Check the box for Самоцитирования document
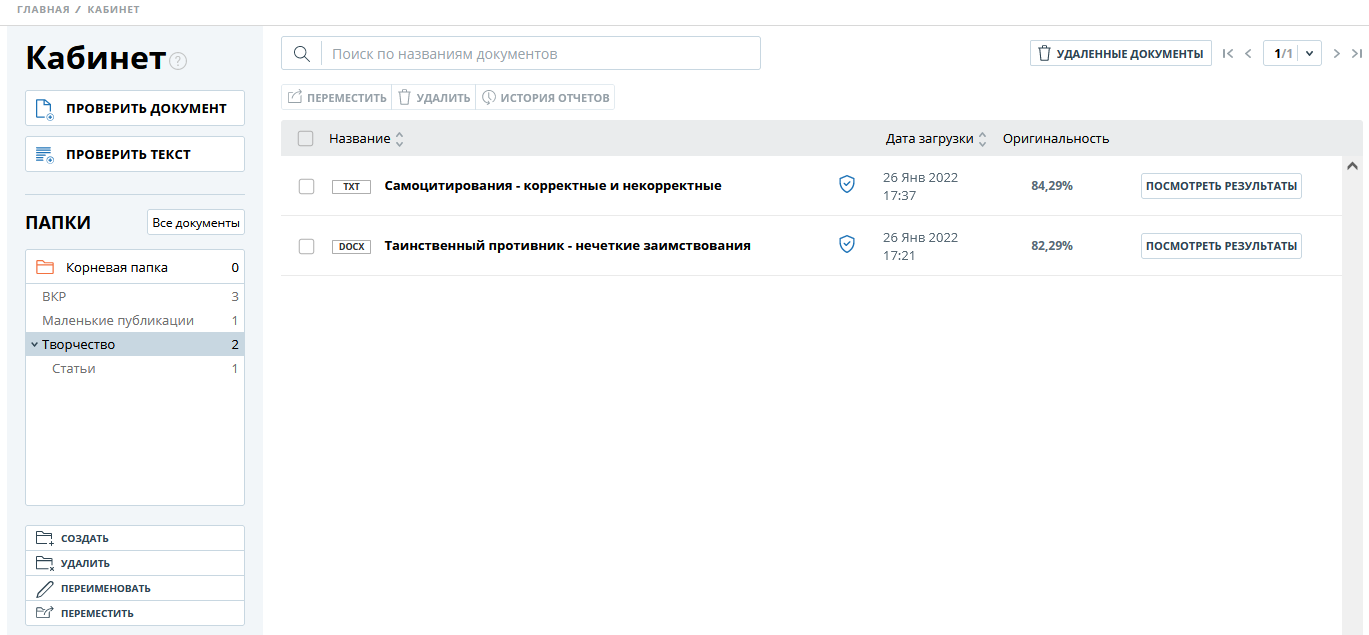Screen dimensions: 1369x635 pos(307,186)
